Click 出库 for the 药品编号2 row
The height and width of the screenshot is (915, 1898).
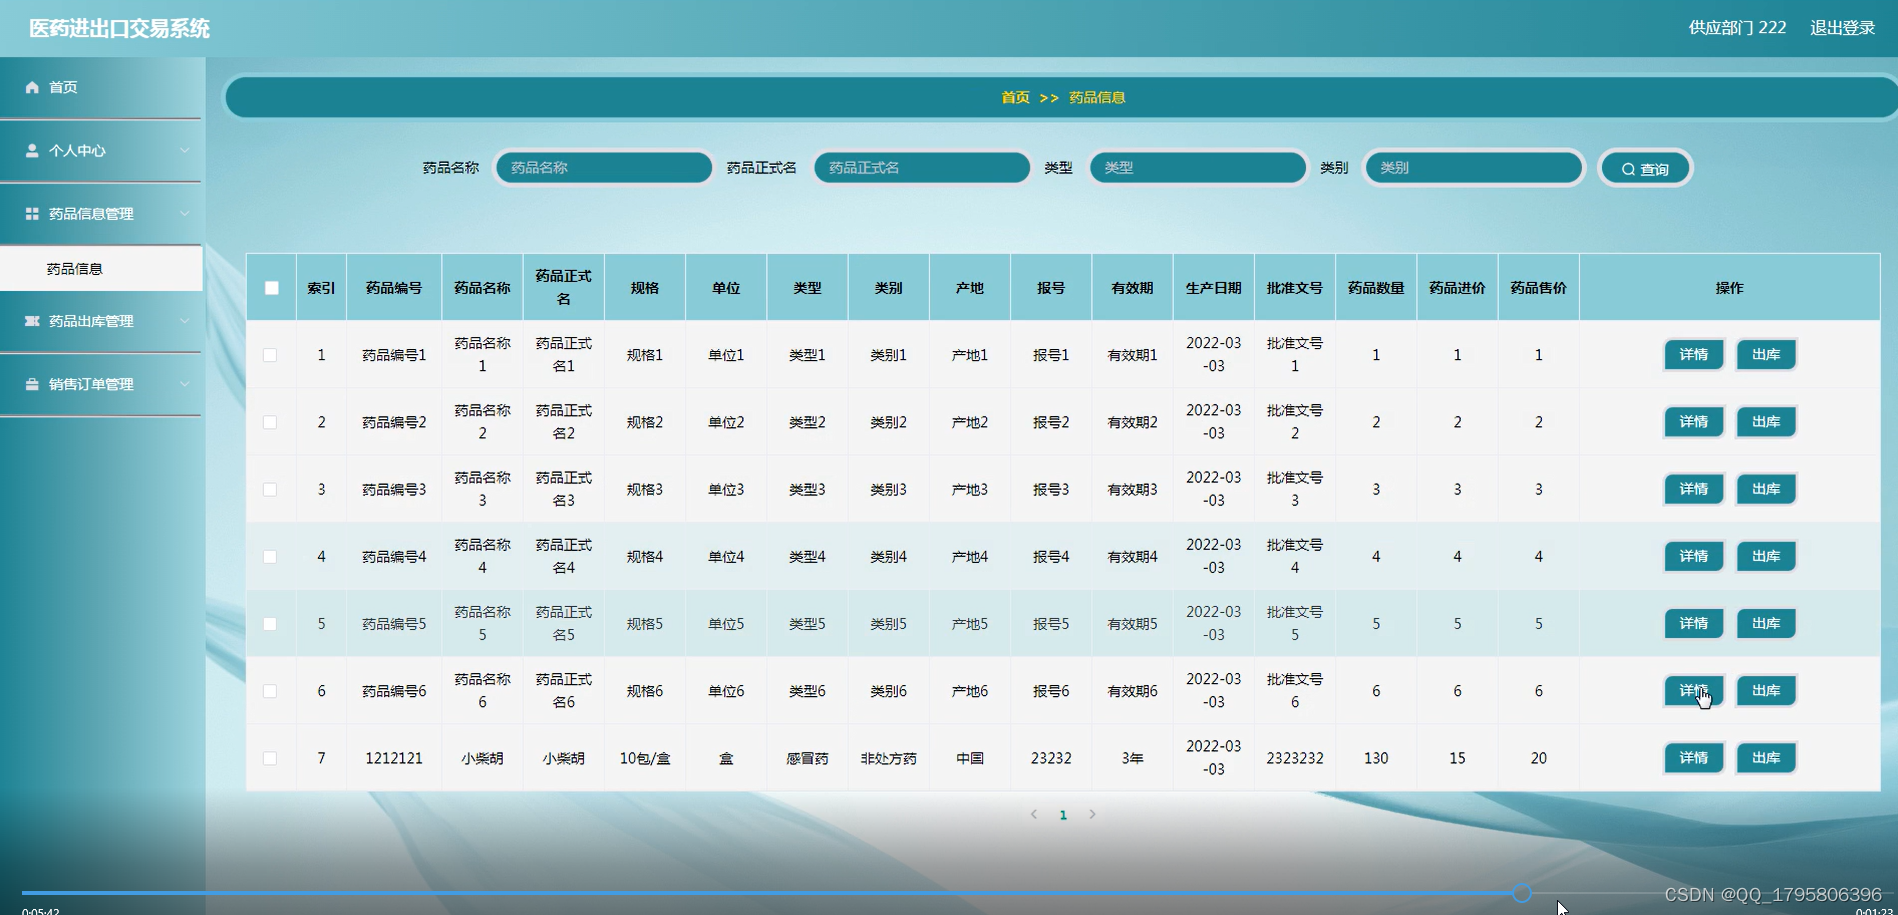click(x=1766, y=422)
